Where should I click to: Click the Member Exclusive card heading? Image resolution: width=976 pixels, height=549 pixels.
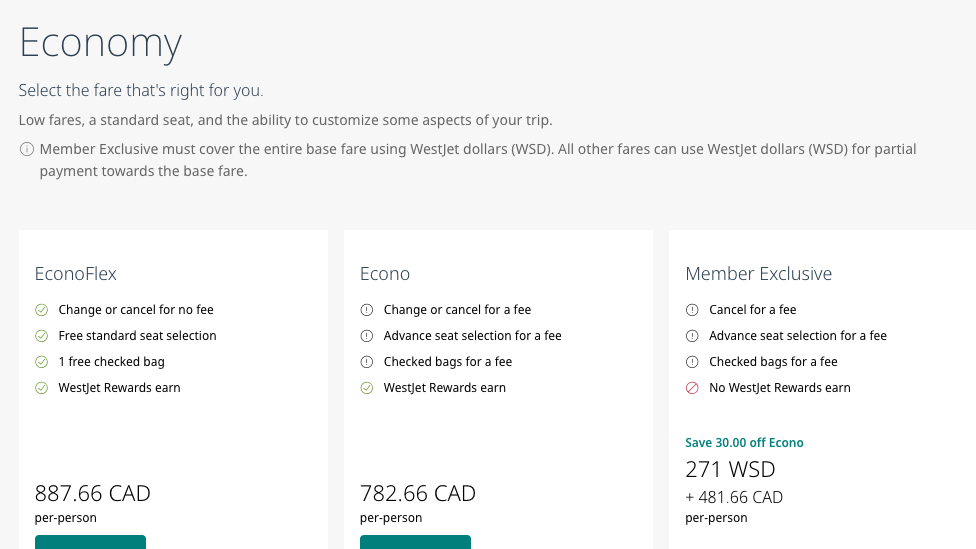(x=758, y=273)
